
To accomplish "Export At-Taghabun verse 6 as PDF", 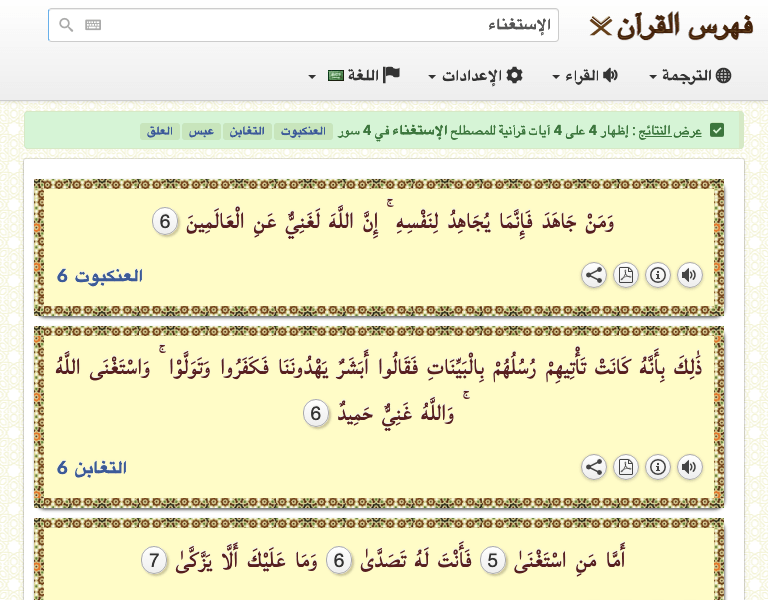I will [x=626, y=467].
